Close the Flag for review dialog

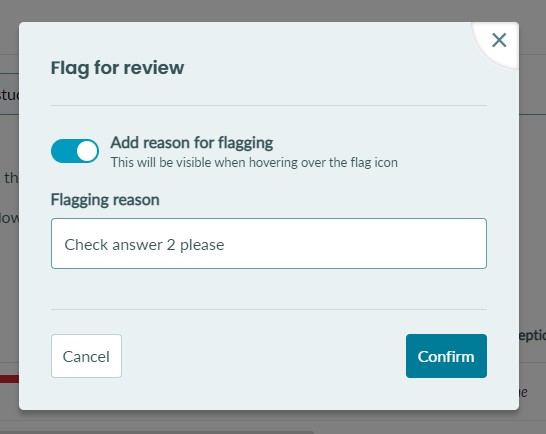tap(499, 40)
